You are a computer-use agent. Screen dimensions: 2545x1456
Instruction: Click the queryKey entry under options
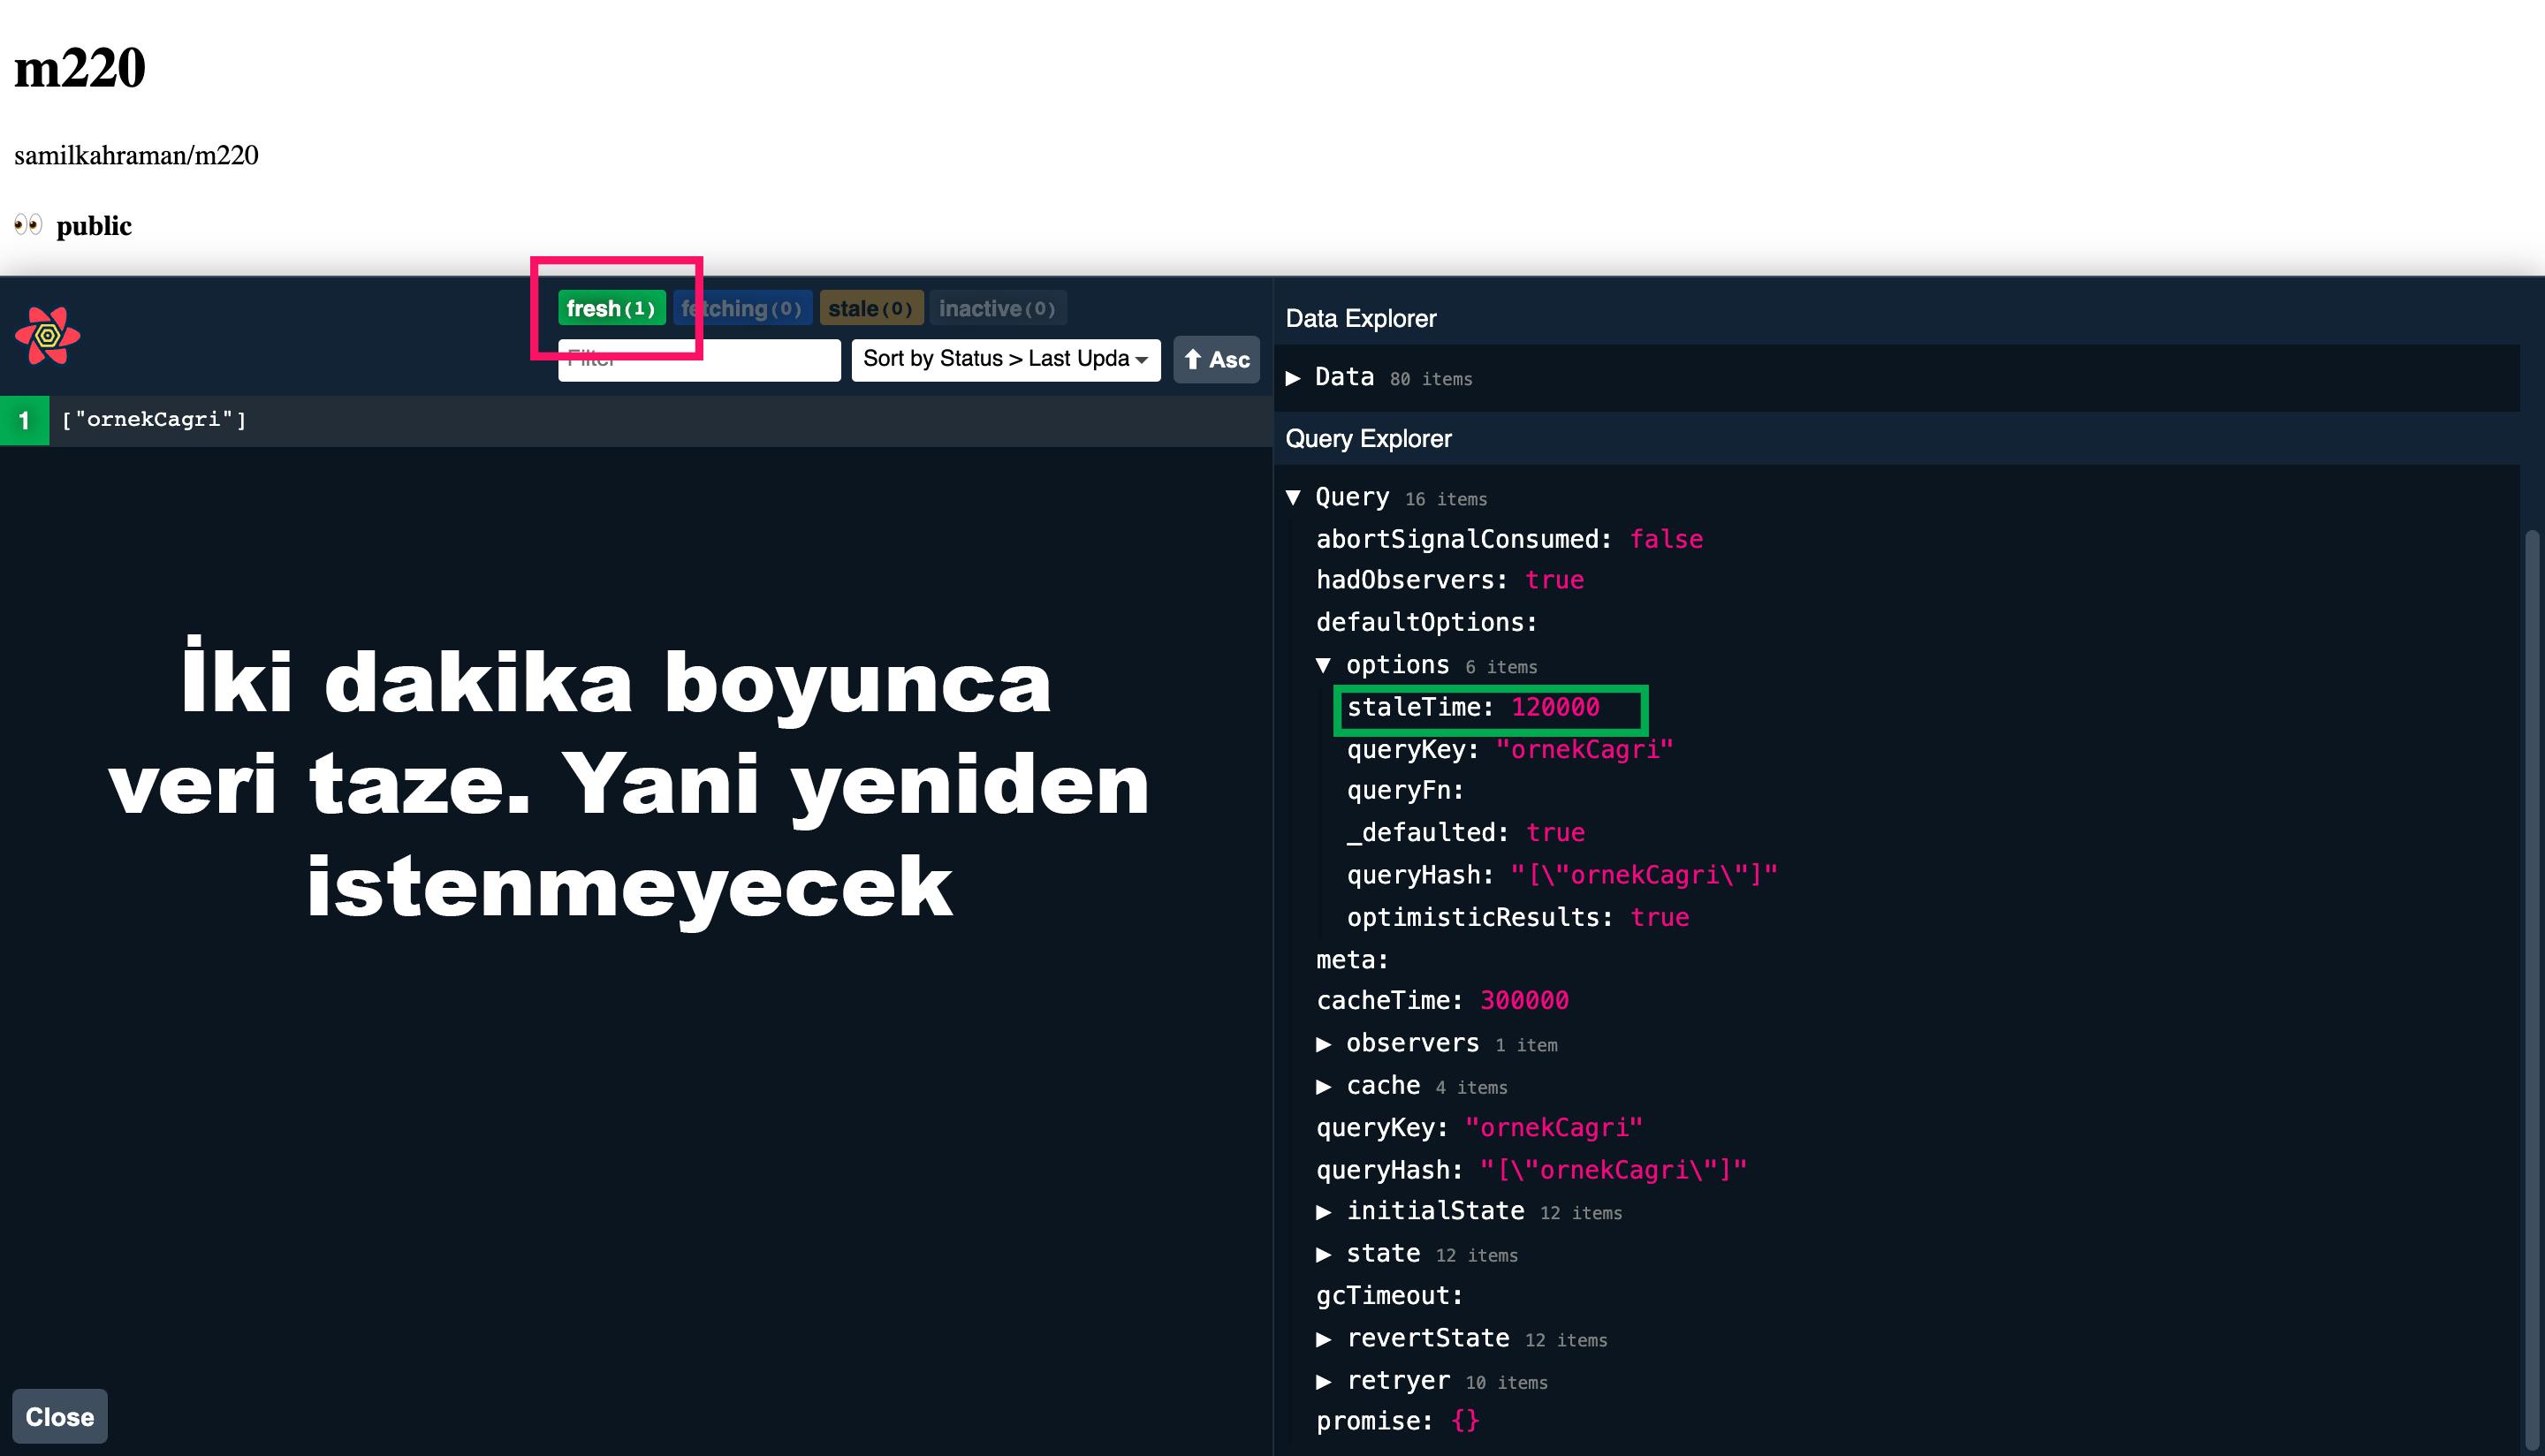coord(1510,749)
